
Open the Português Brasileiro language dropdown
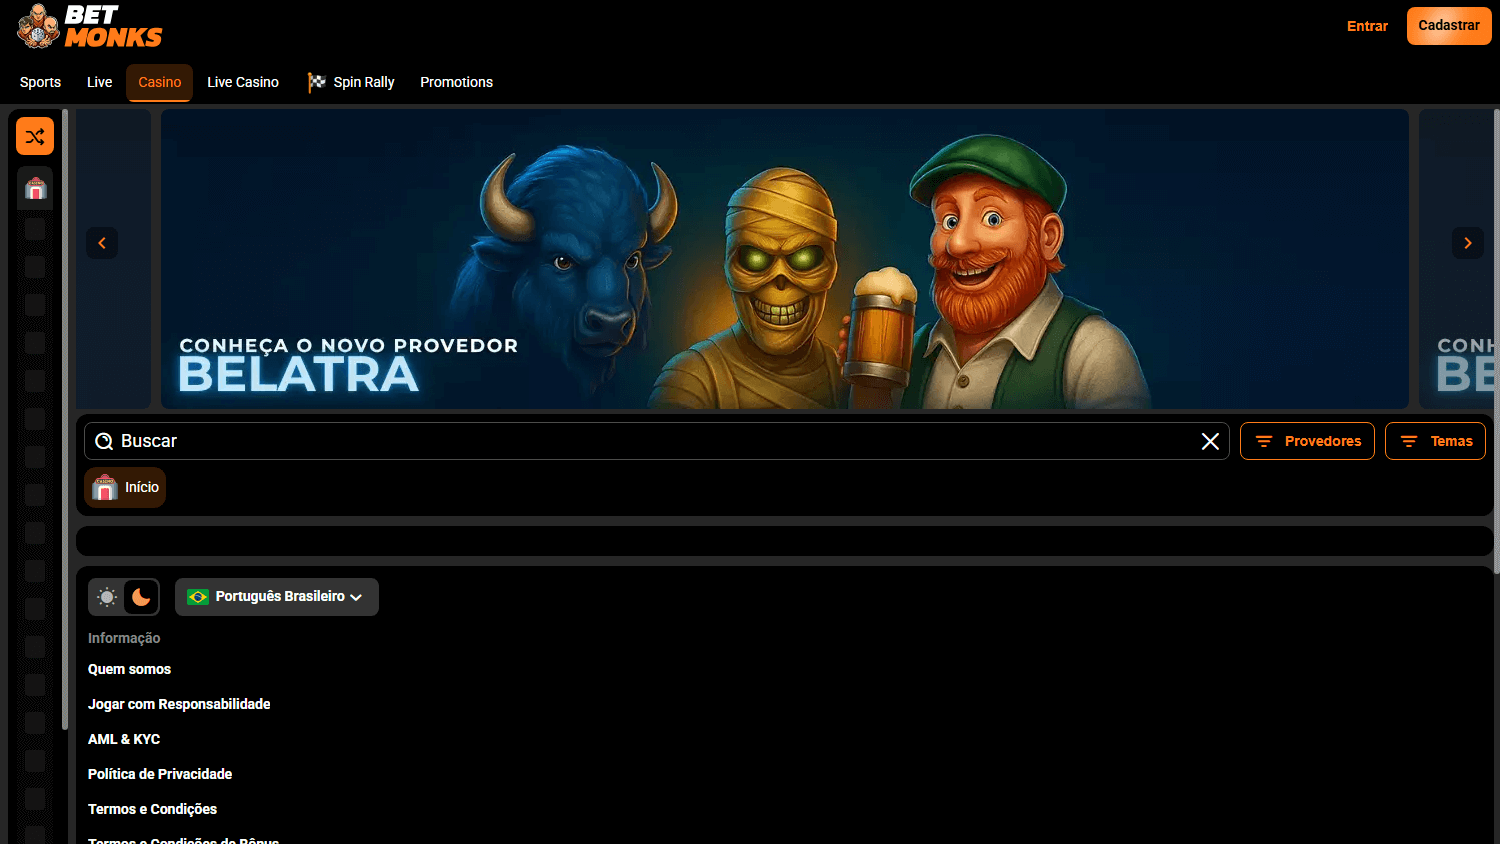coord(277,596)
